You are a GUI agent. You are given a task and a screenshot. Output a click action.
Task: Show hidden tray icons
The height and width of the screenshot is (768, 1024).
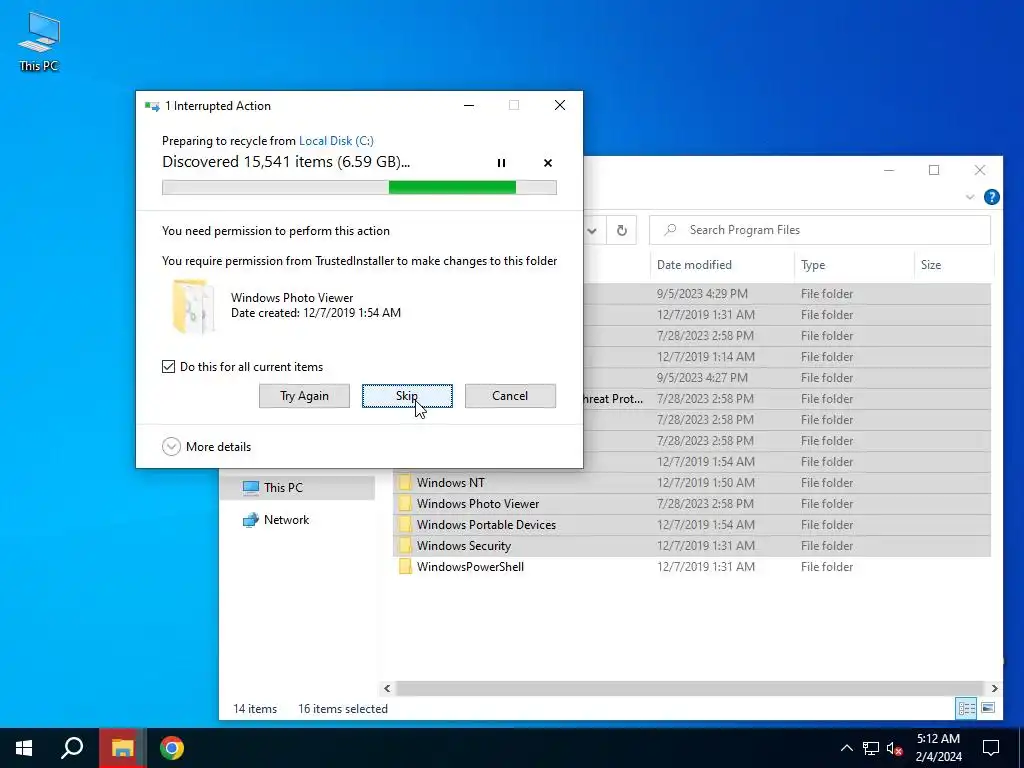pyautogui.click(x=846, y=748)
